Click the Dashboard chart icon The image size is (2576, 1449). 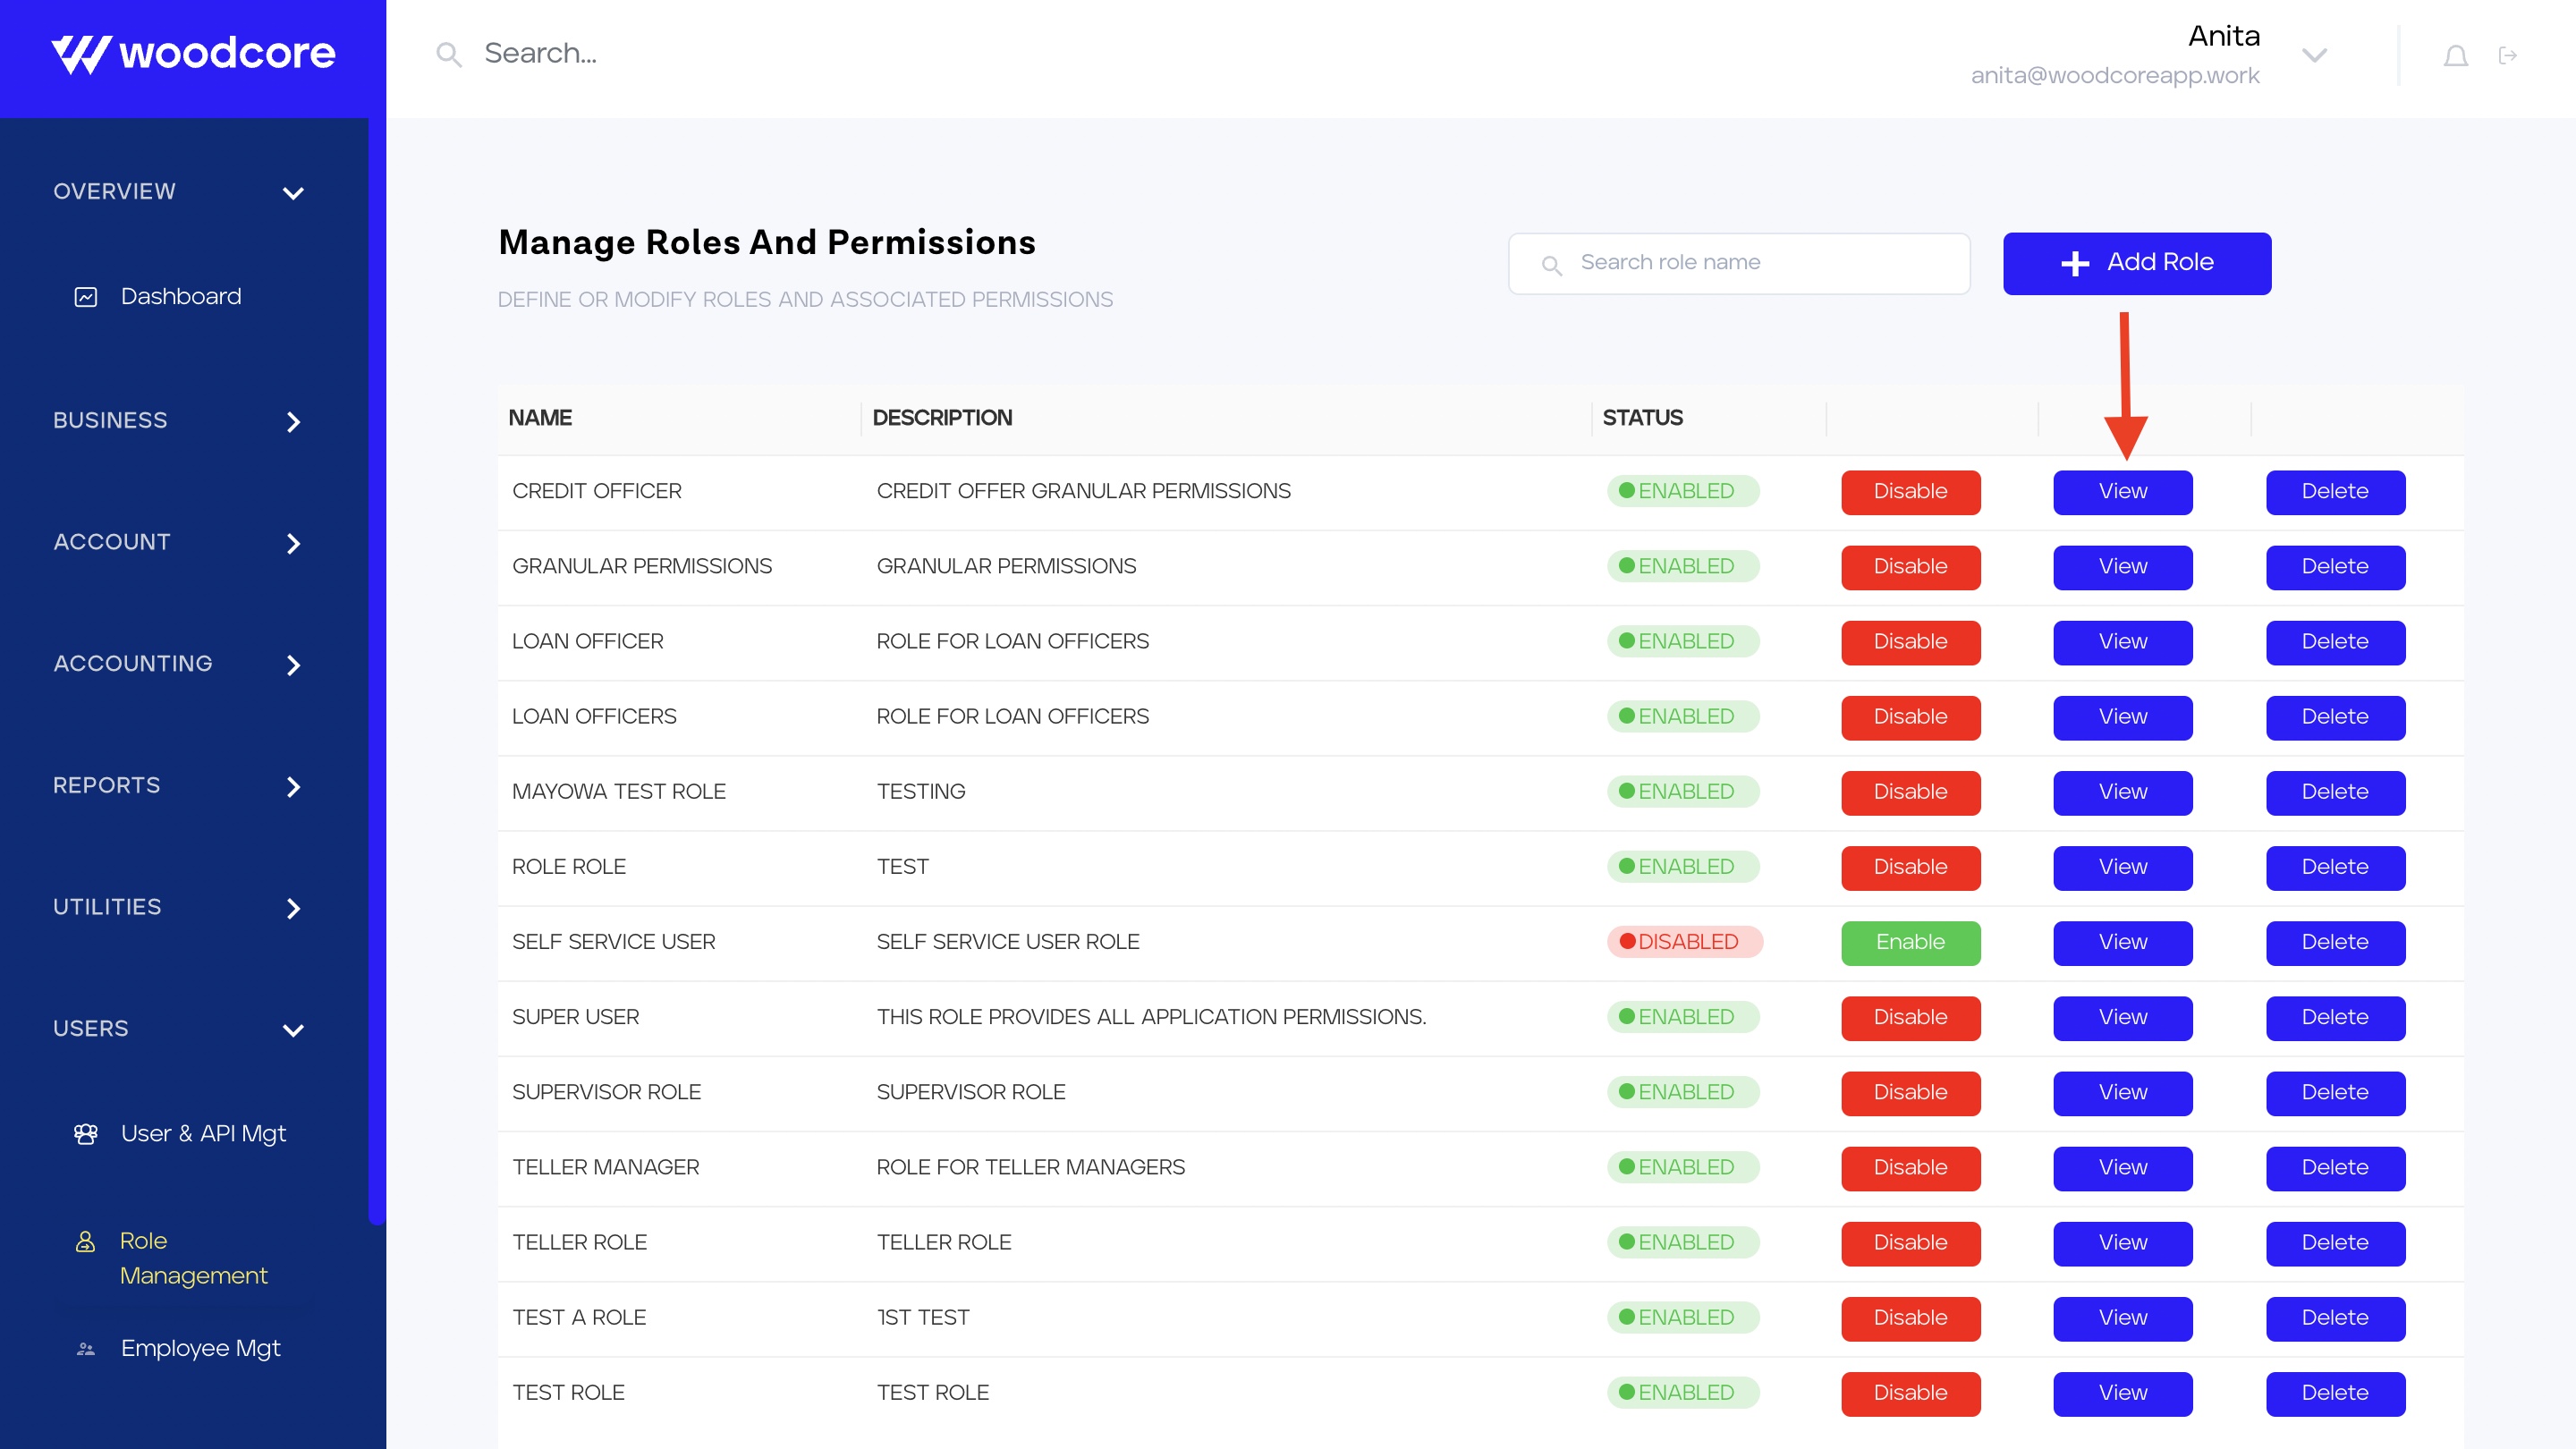[x=86, y=297]
